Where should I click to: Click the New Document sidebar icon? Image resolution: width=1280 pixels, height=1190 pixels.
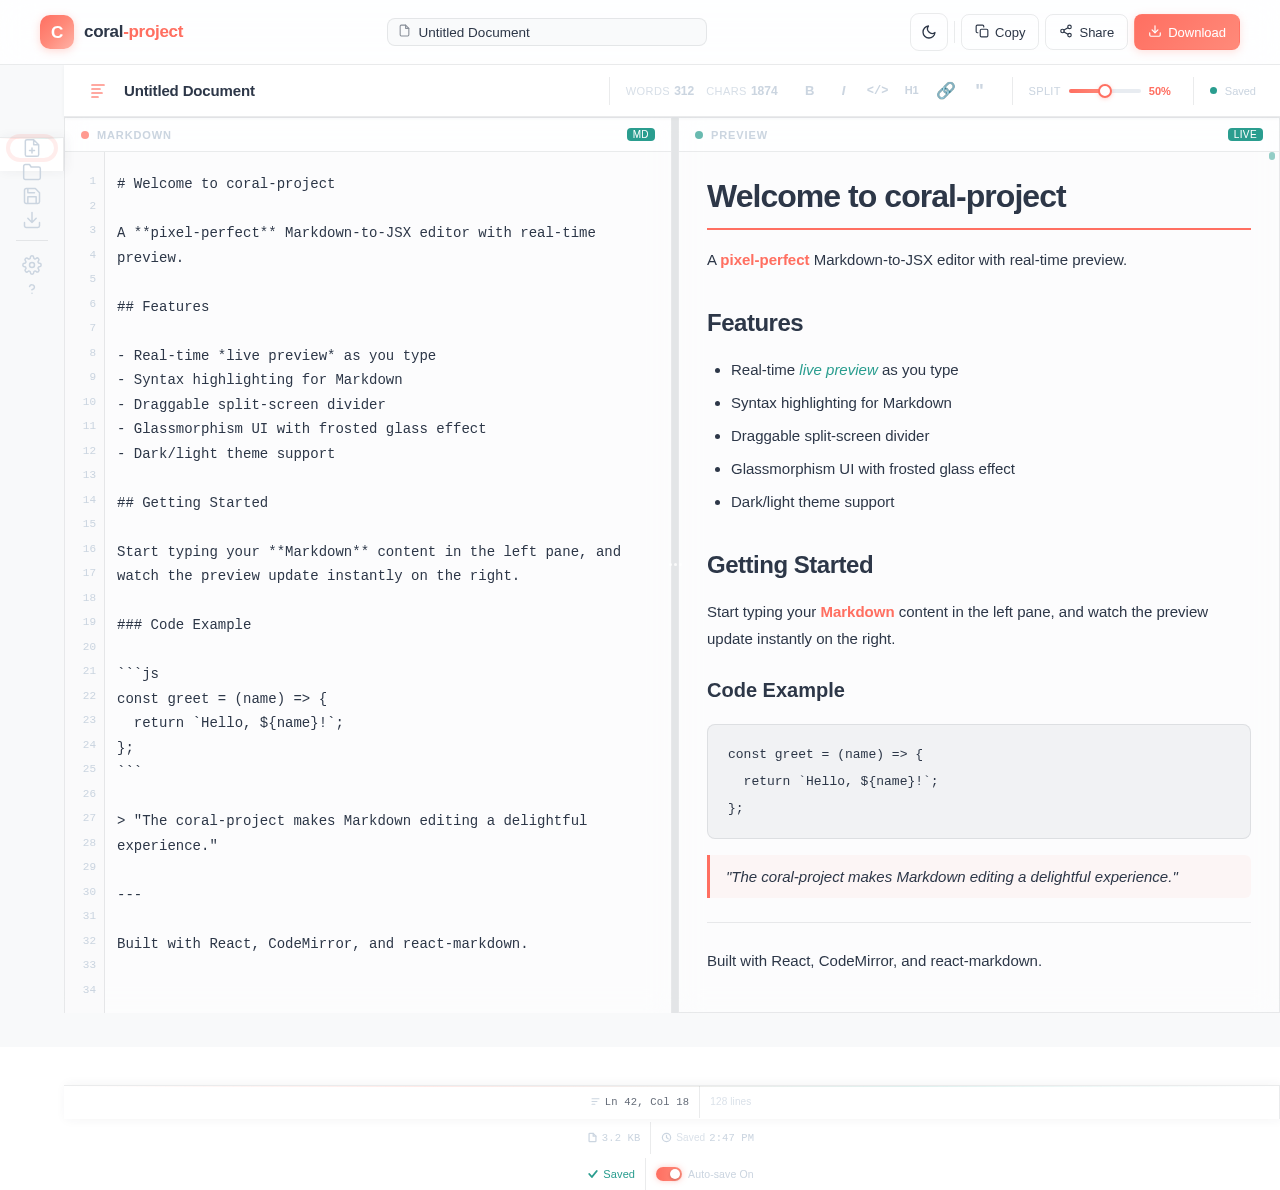(32, 148)
